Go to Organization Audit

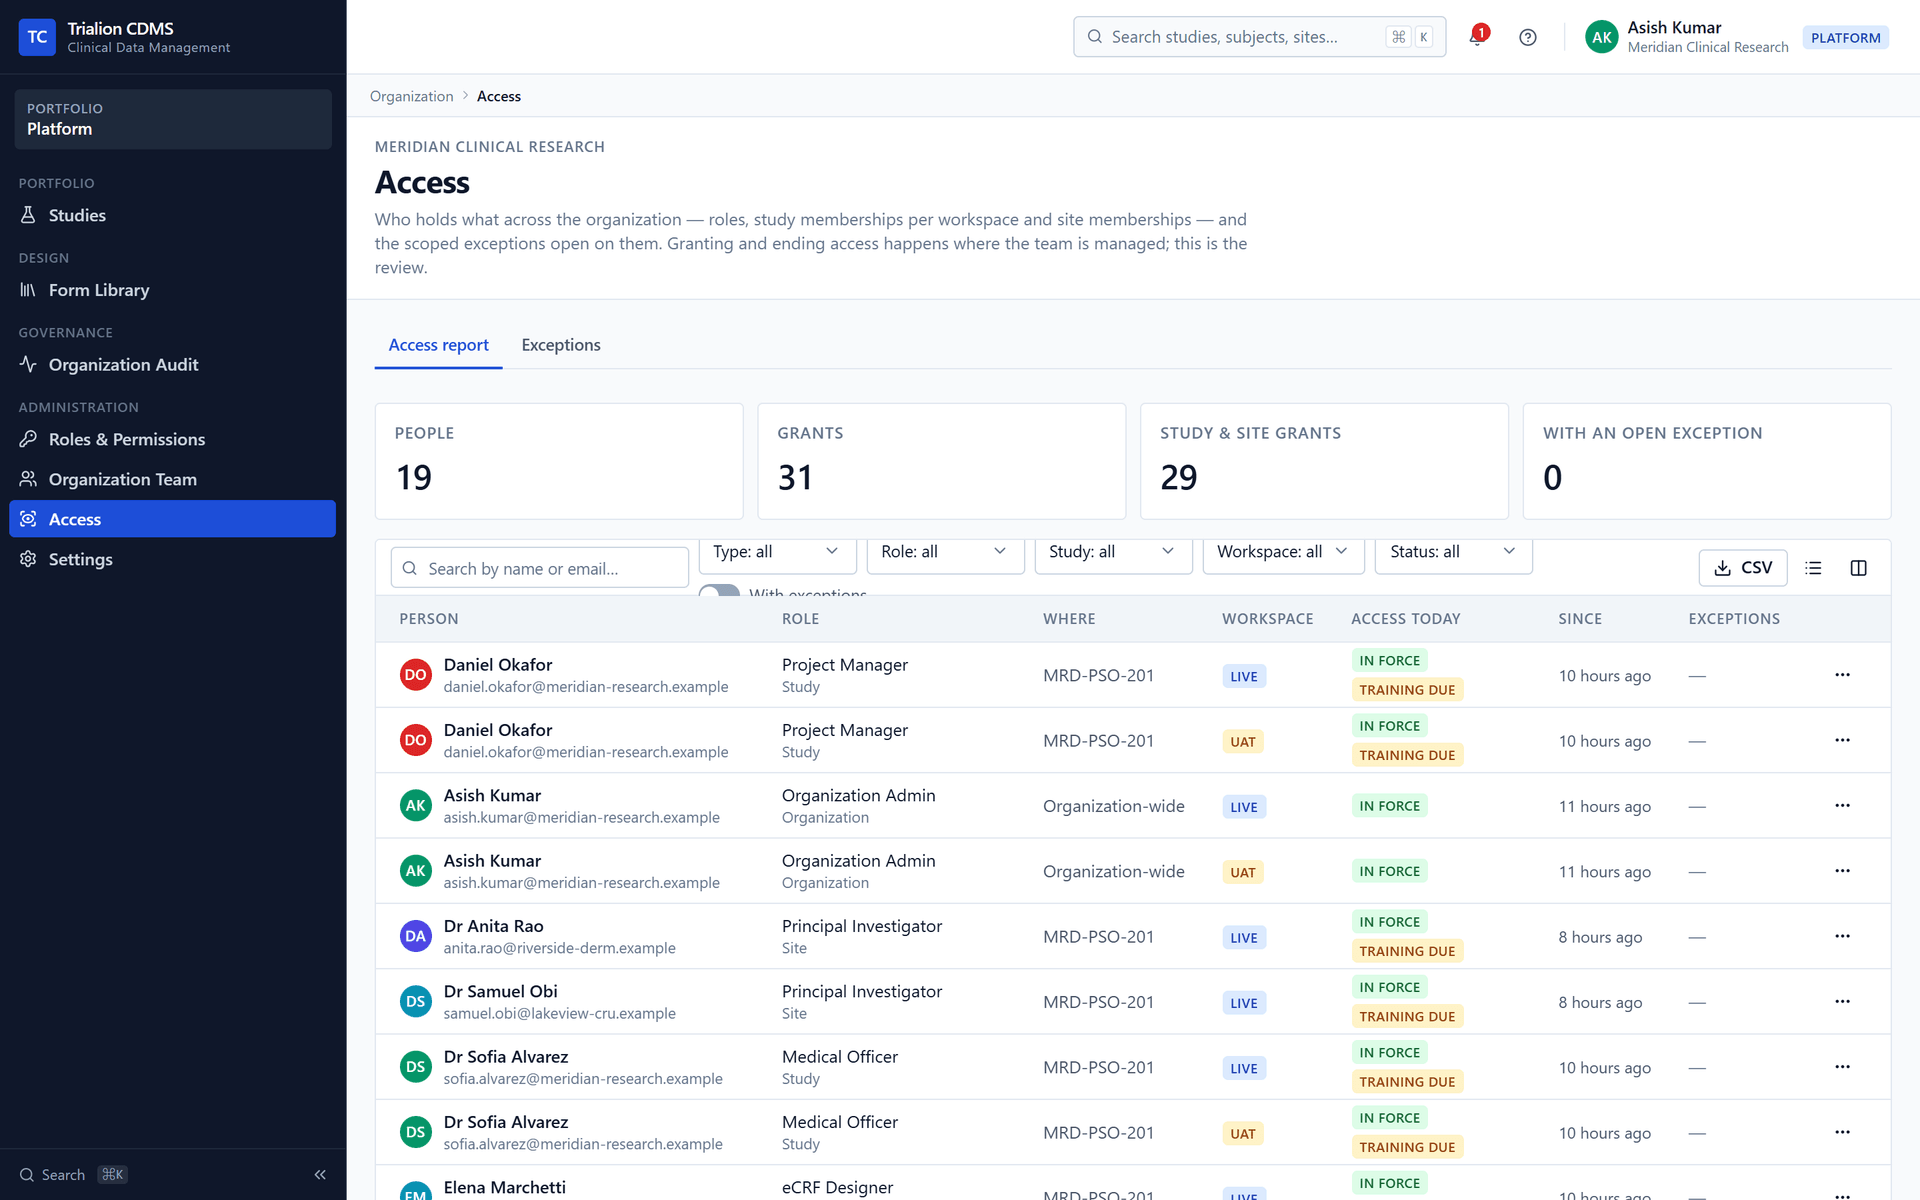click(172, 365)
